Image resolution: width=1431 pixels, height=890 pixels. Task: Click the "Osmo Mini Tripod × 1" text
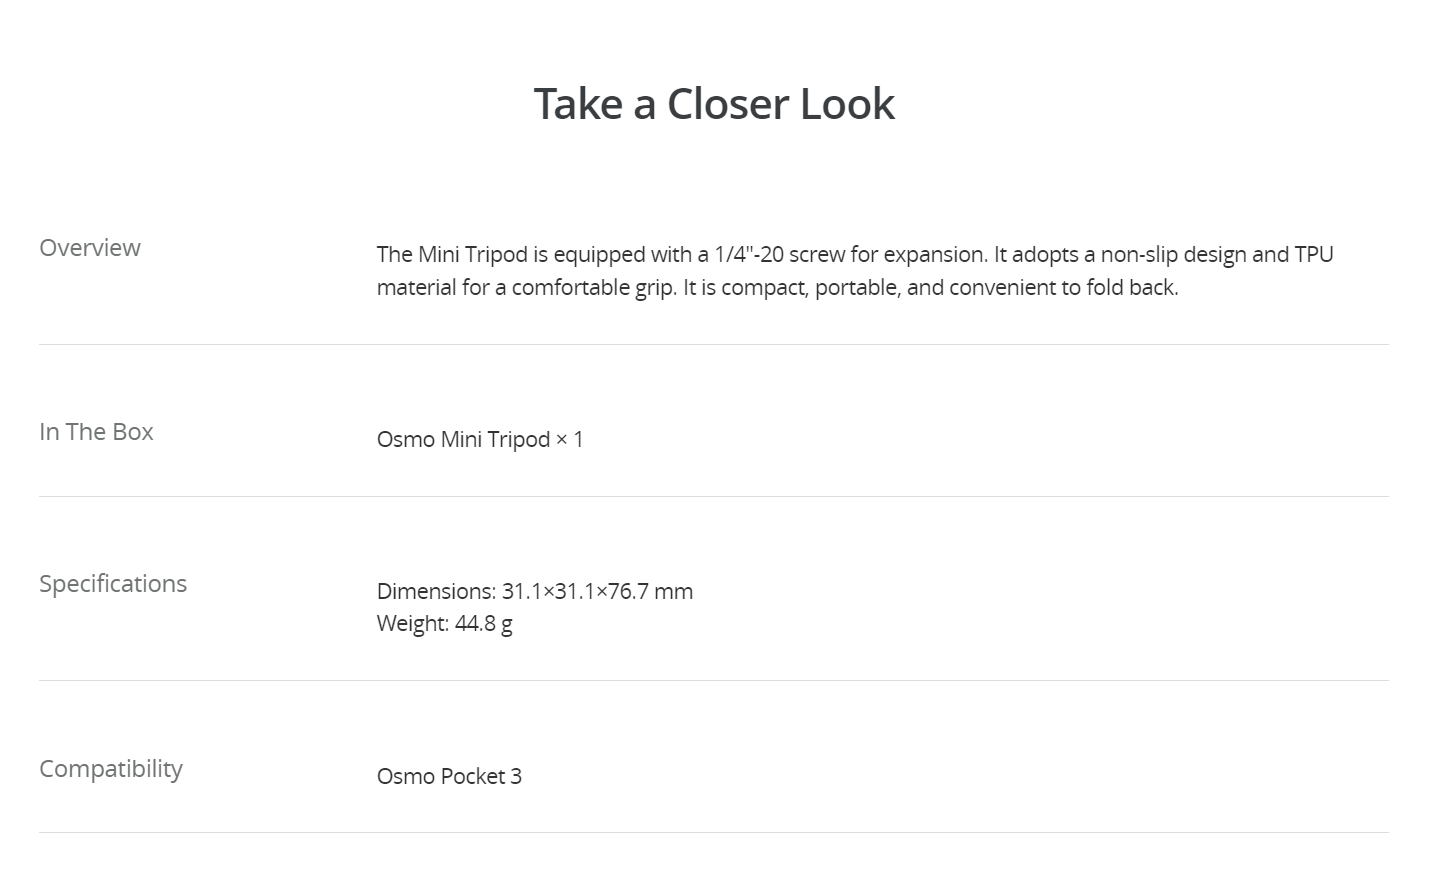(480, 440)
